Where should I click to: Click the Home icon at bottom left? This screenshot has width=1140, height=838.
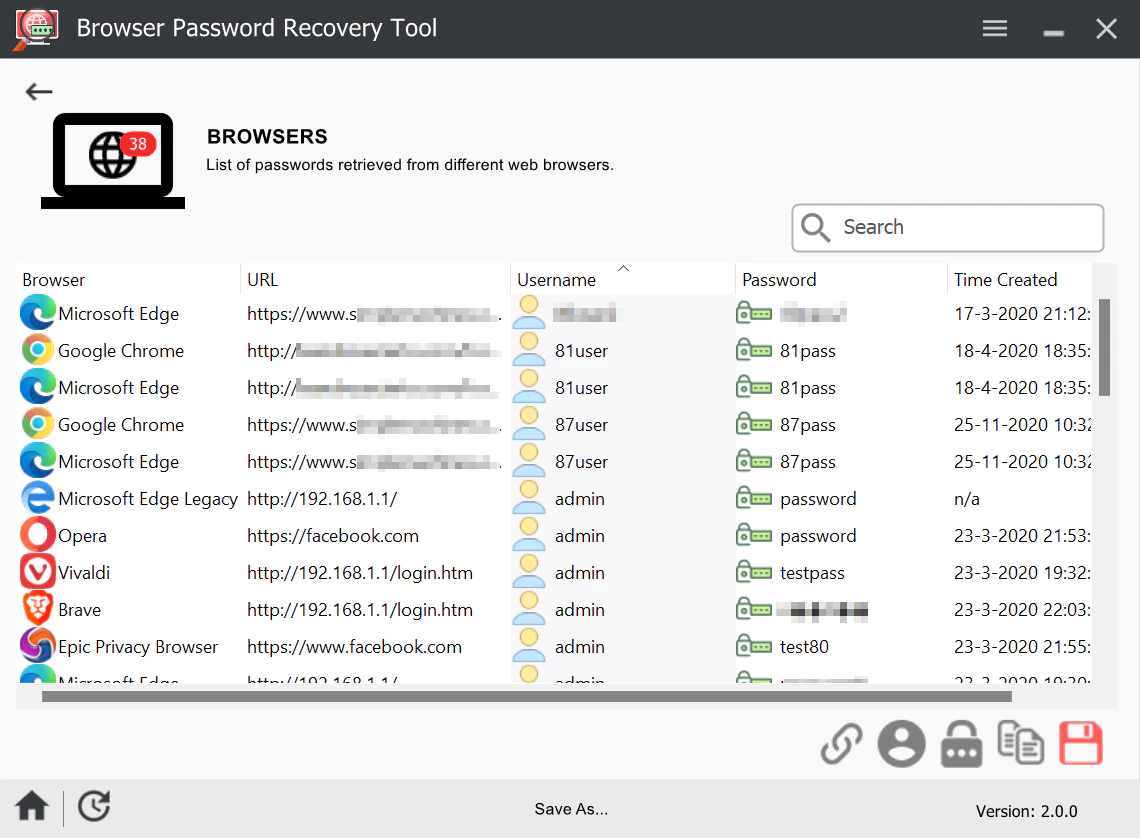pyautogui.click(x=32, y=806)
